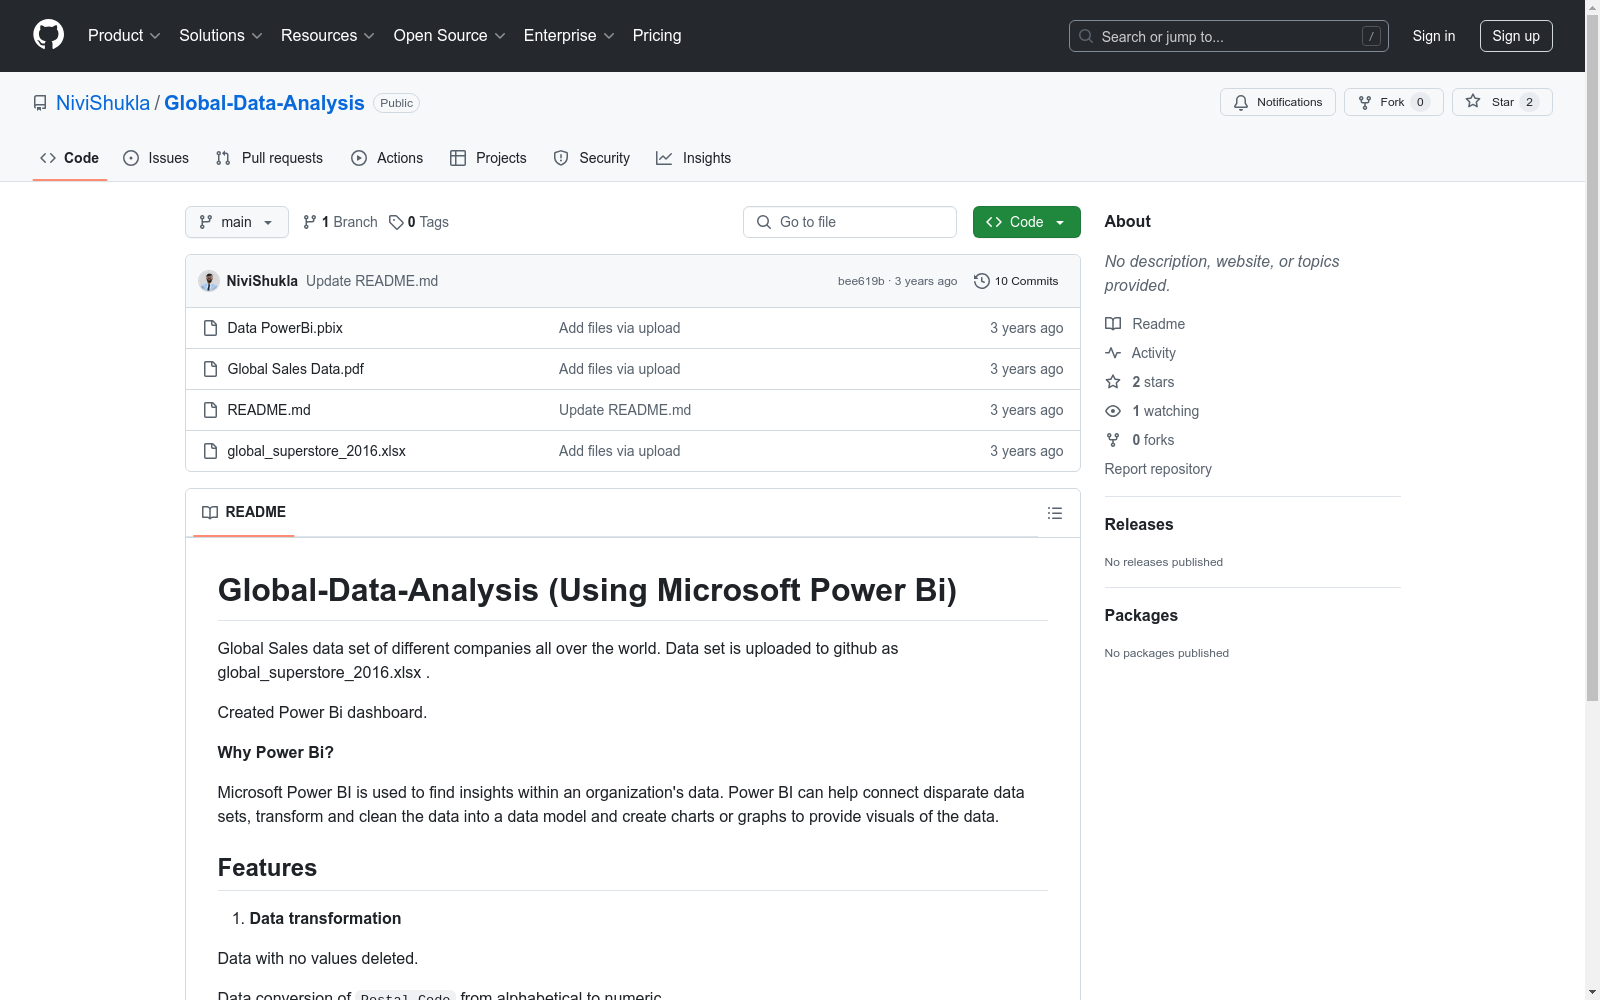
Task: Open the Pull requests tab
Action: (269, 158)
